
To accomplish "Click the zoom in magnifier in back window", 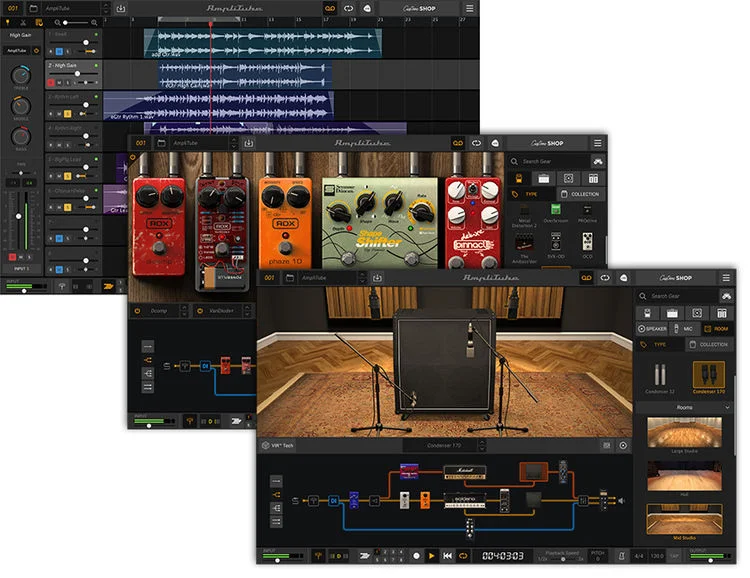I will click(x=94, y=22).
